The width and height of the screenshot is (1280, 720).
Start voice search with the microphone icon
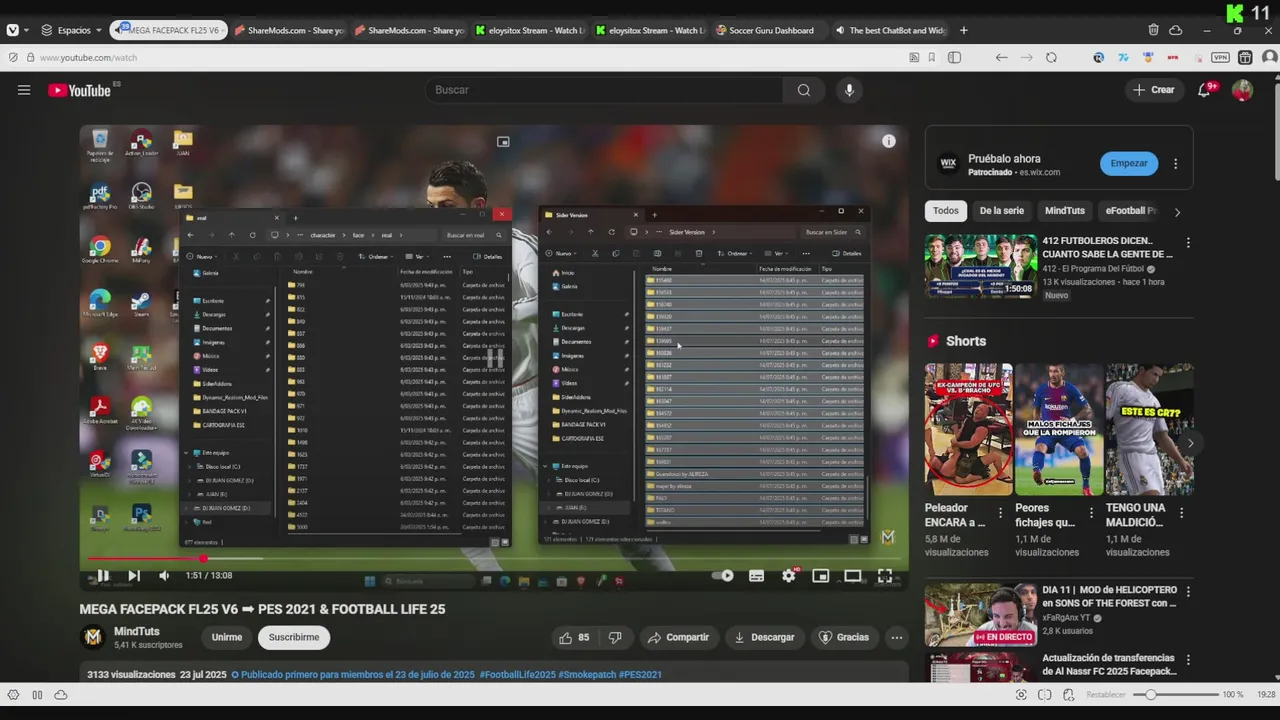[849, 90]
